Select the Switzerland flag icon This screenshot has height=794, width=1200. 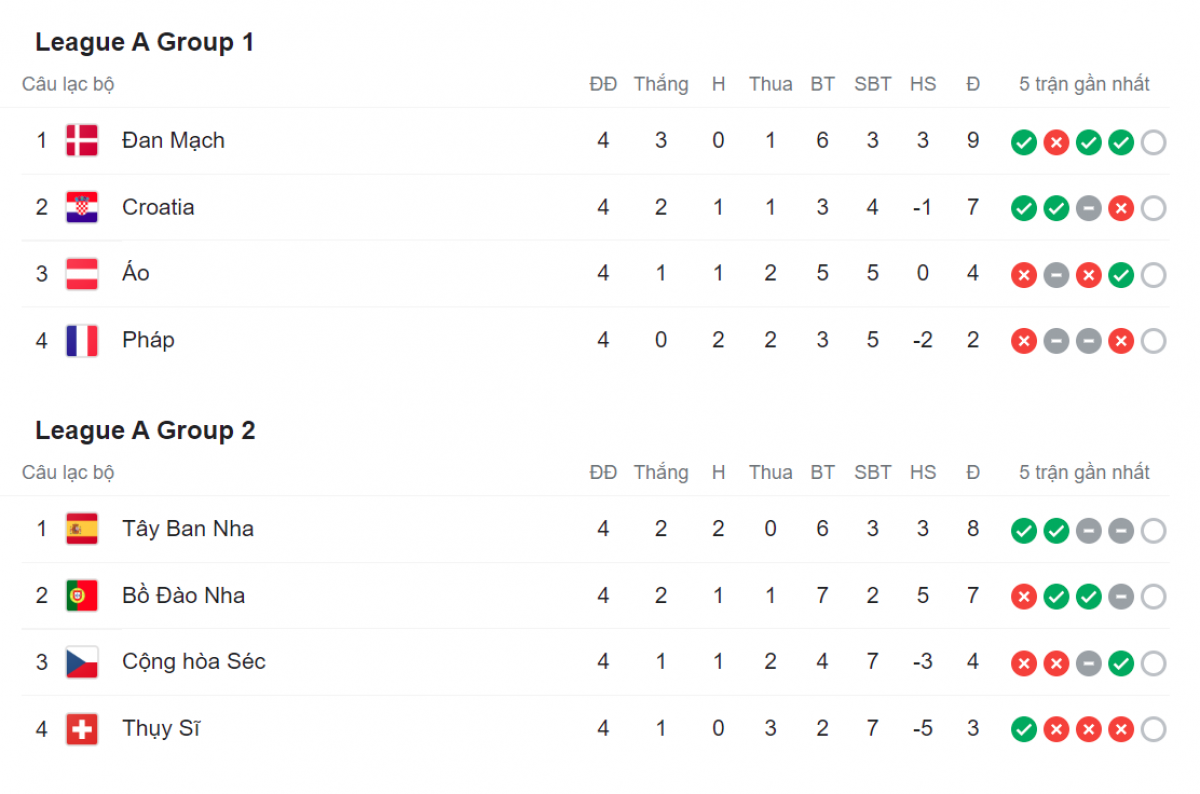tap(82, 729)
